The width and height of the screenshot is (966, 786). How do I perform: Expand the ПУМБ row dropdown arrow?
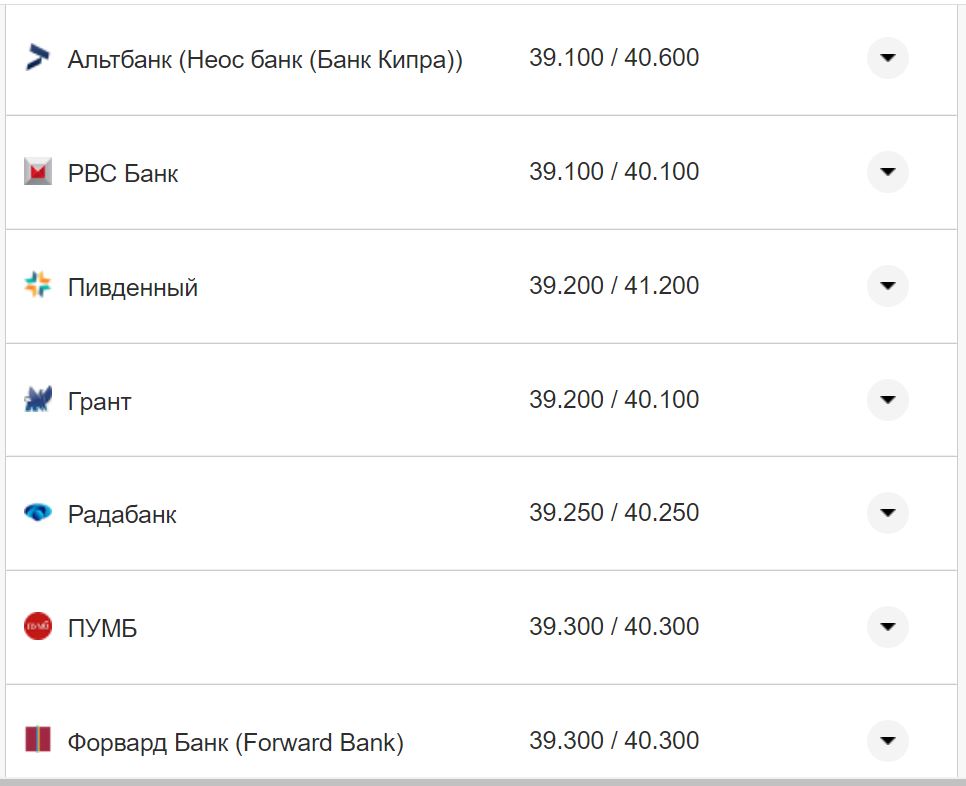[887, 627]
